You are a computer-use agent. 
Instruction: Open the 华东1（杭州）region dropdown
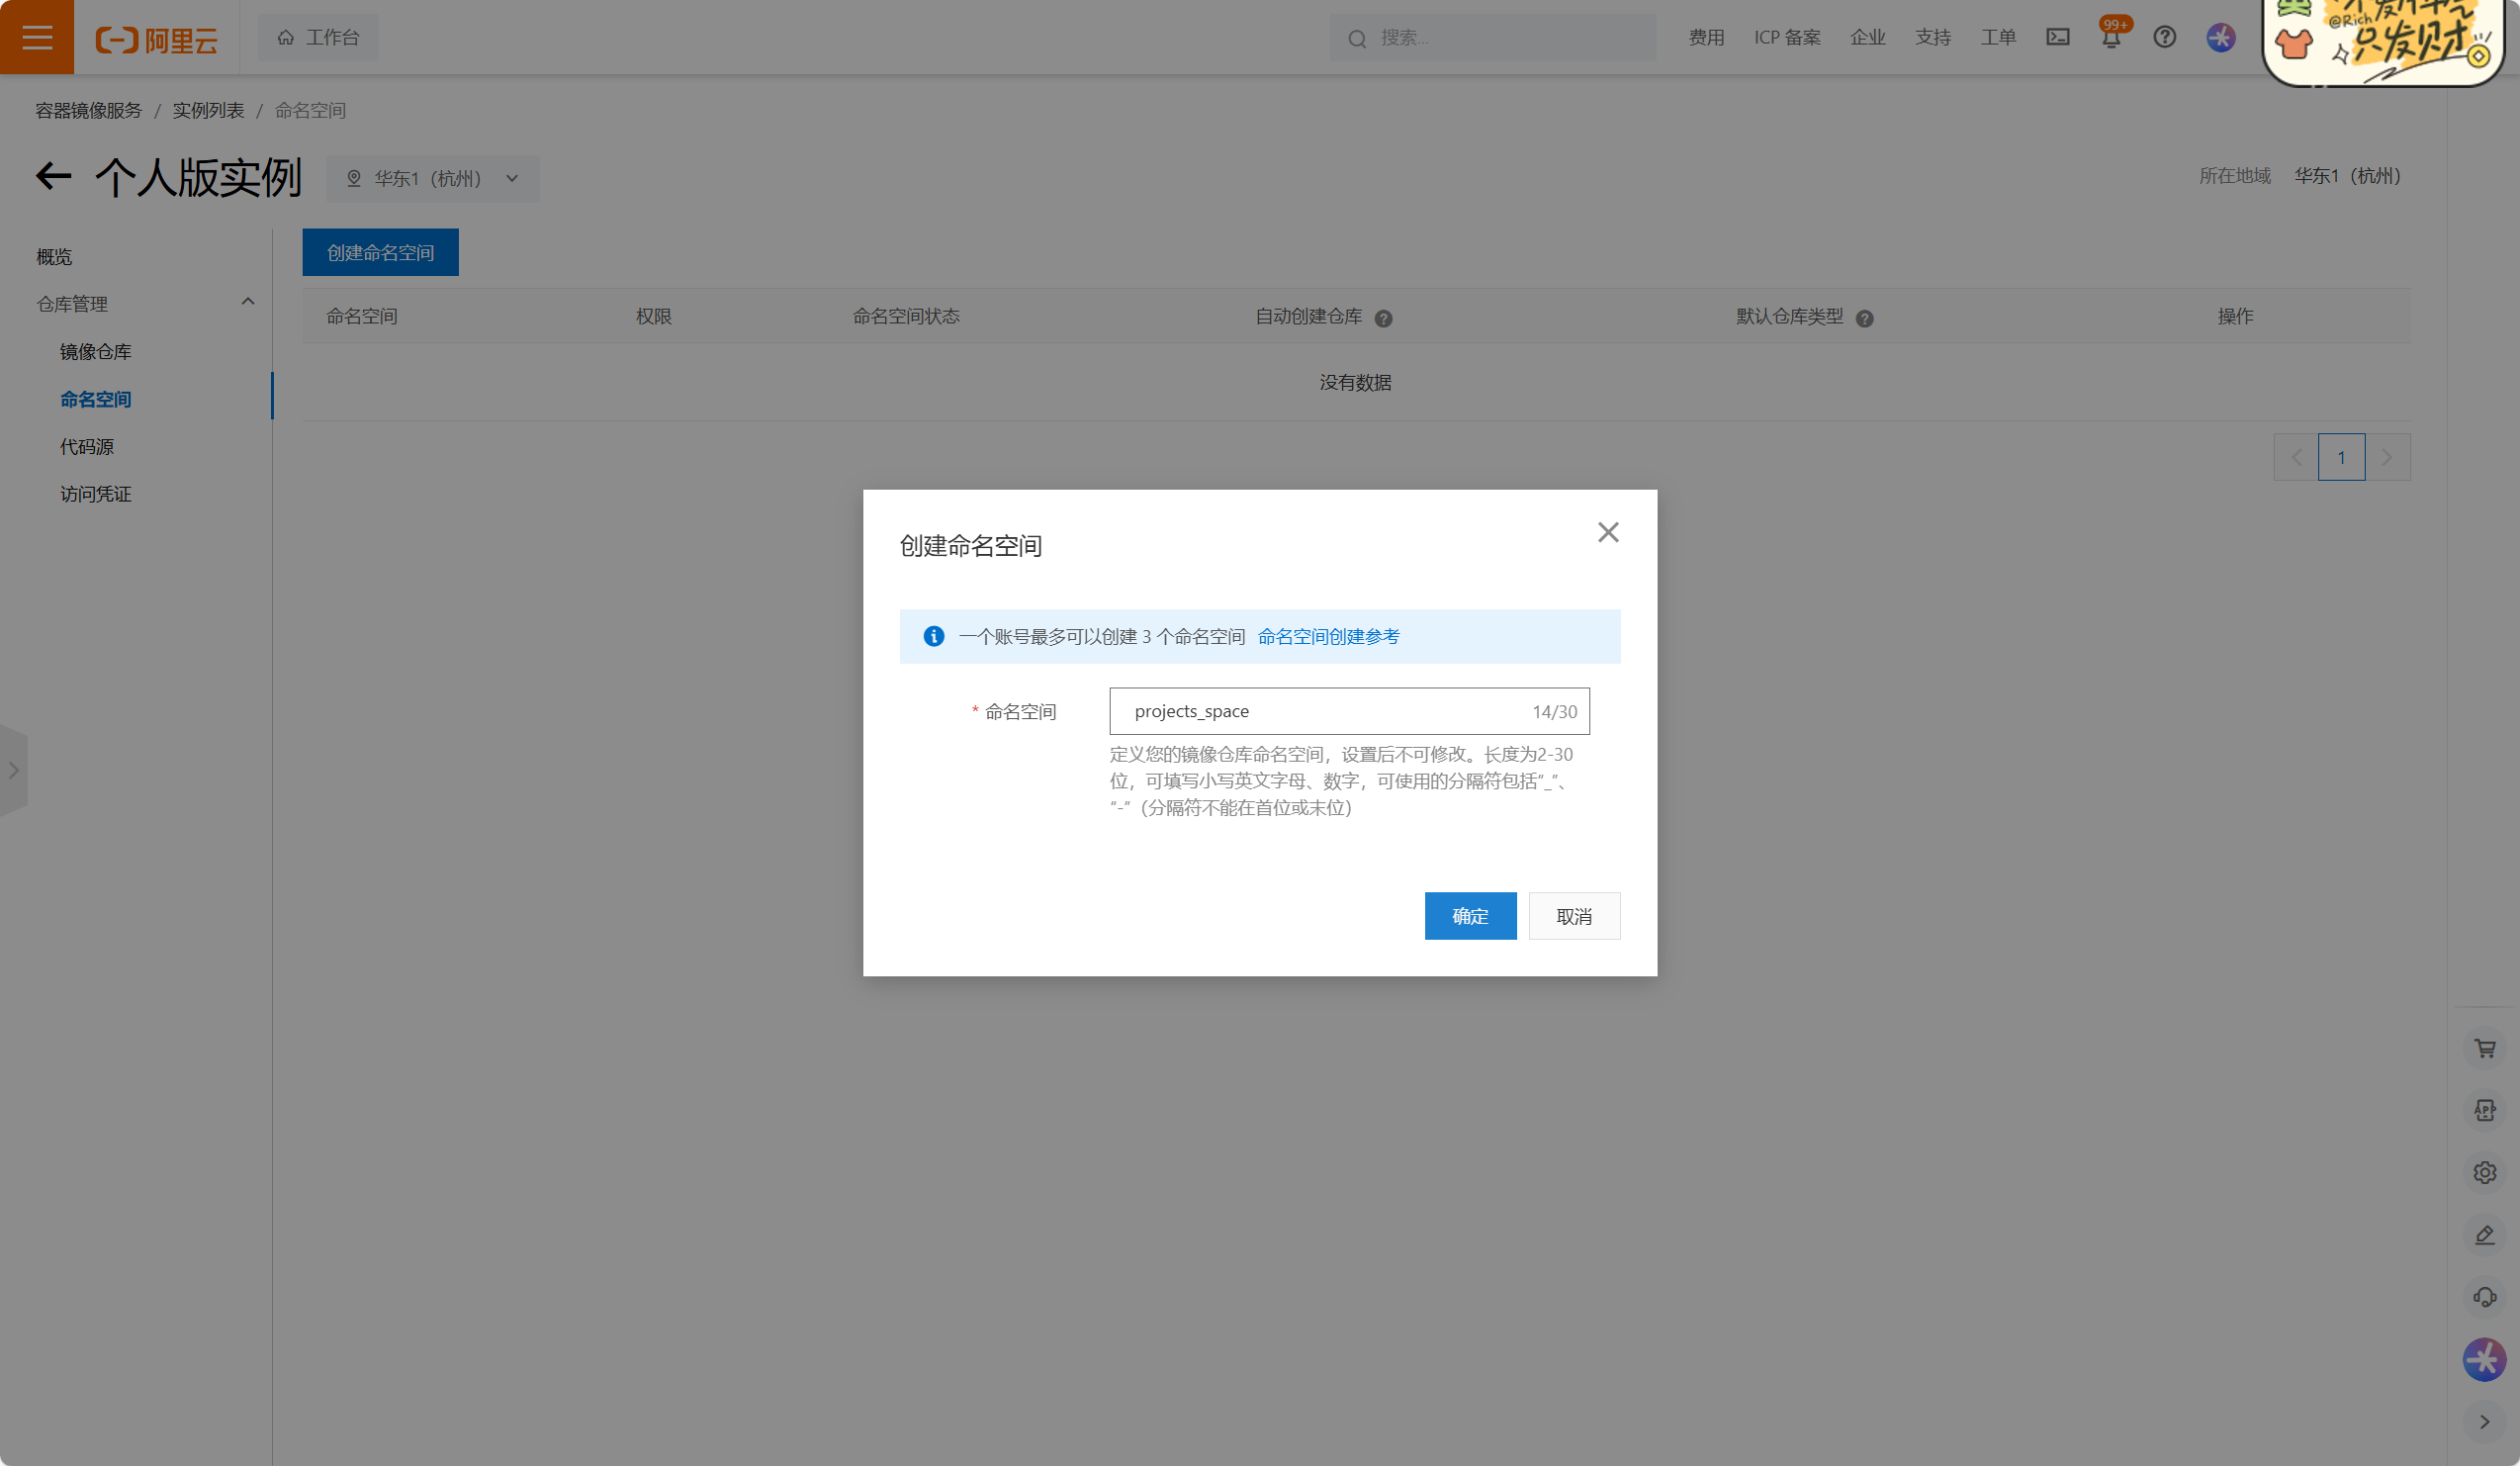(x=433, y=178)
